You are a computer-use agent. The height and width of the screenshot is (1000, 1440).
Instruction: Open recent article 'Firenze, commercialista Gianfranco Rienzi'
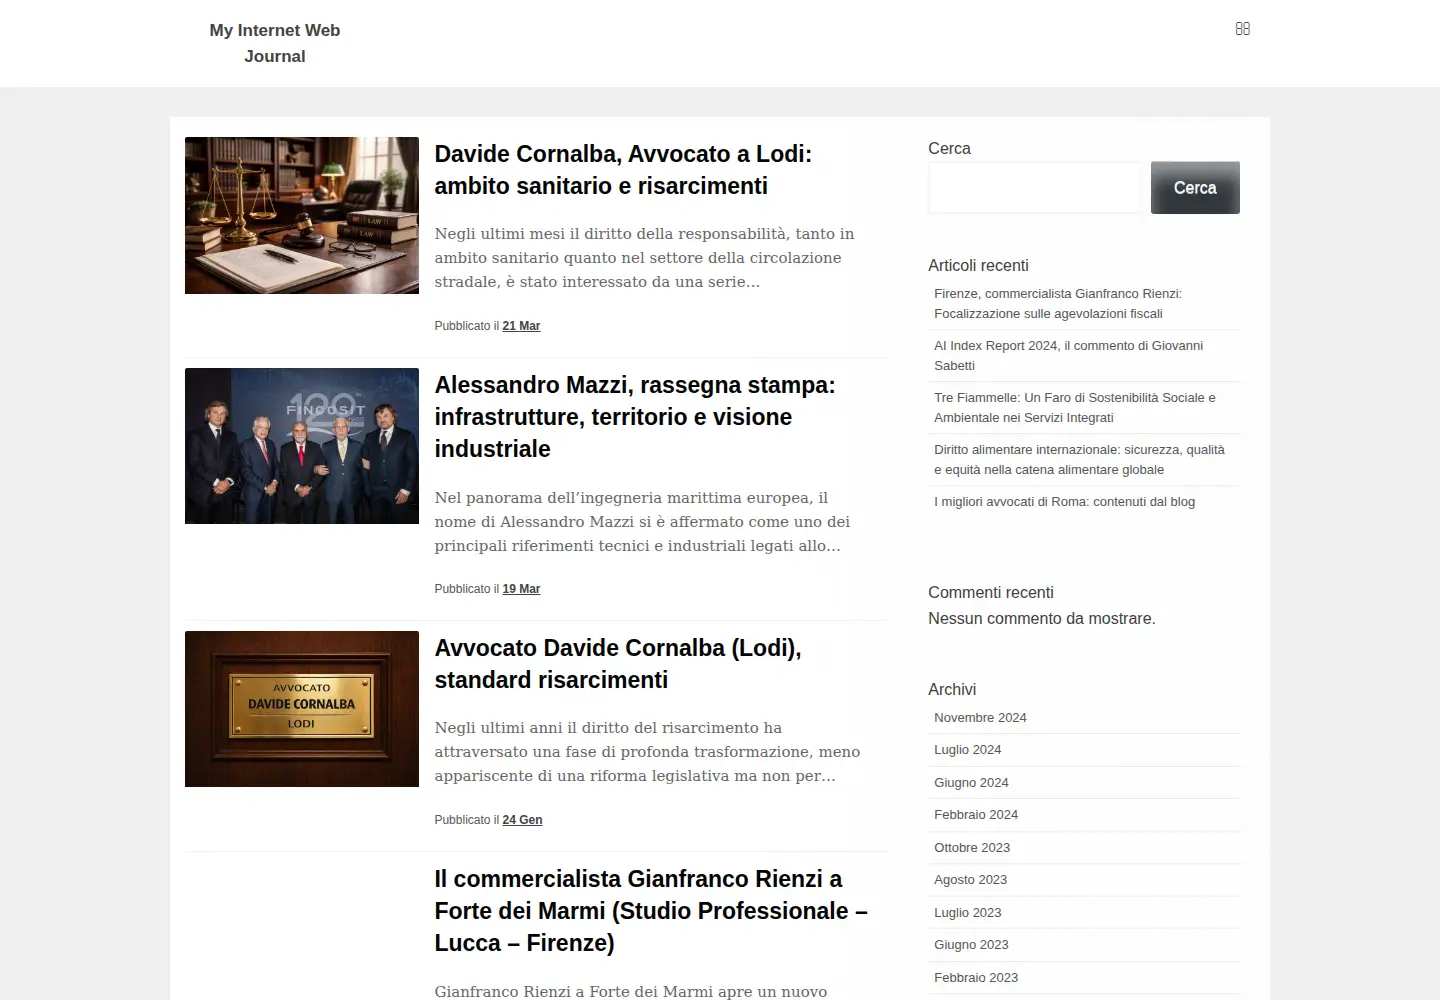coord(1058,304)
